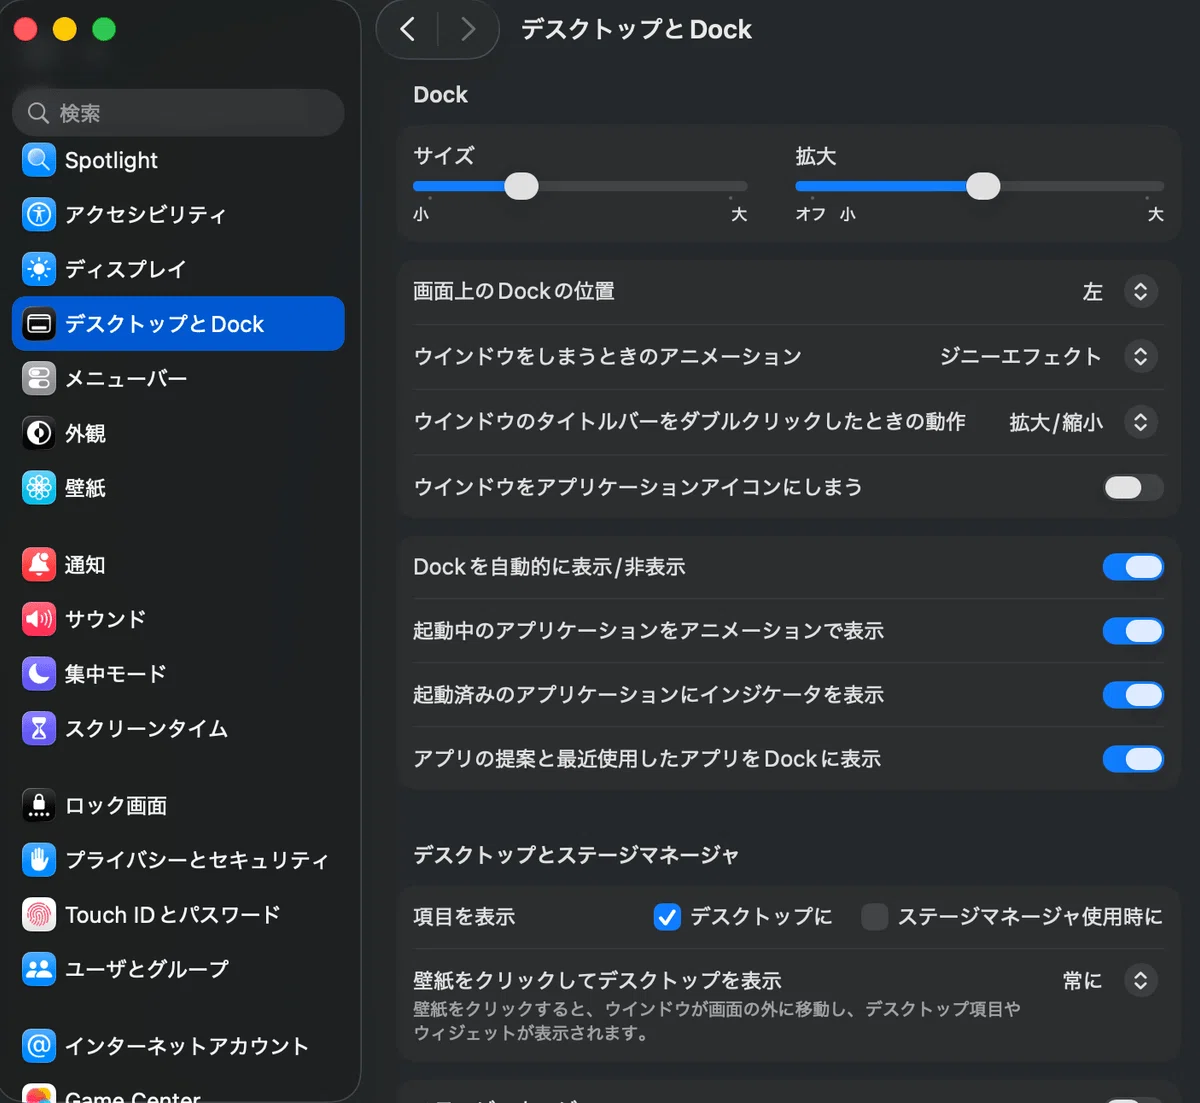Image resolution: width=1200 pixels, height=1103 pixels.
Task: Select アクセシビリティ in the sidebar
Action: [178, 214]
